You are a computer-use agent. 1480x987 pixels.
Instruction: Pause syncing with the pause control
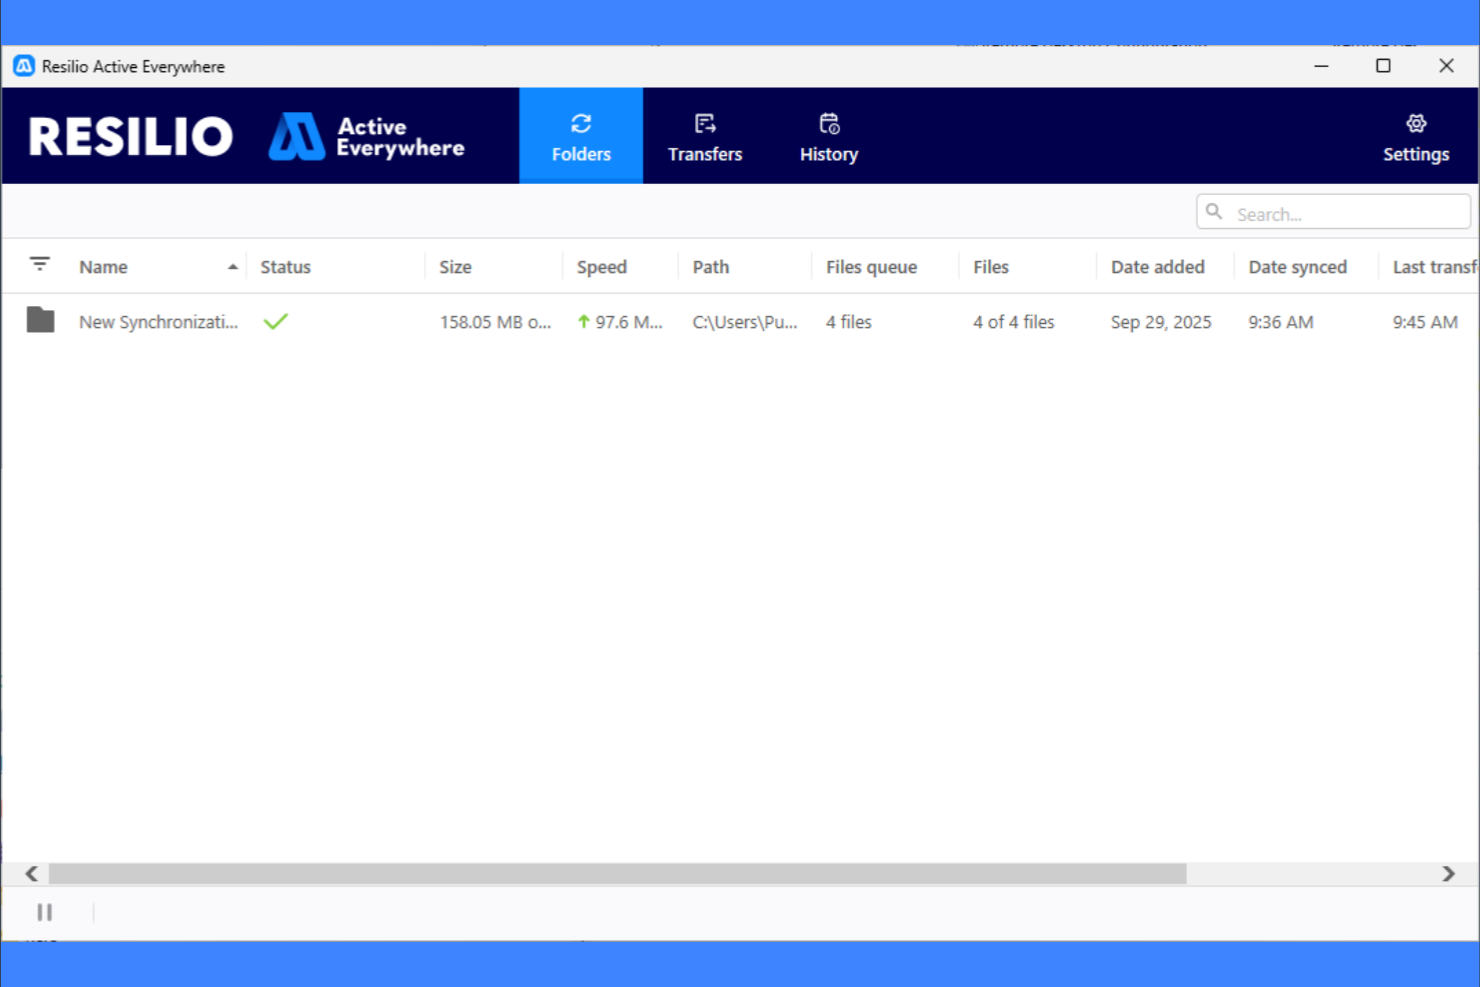tap(44, 912)
